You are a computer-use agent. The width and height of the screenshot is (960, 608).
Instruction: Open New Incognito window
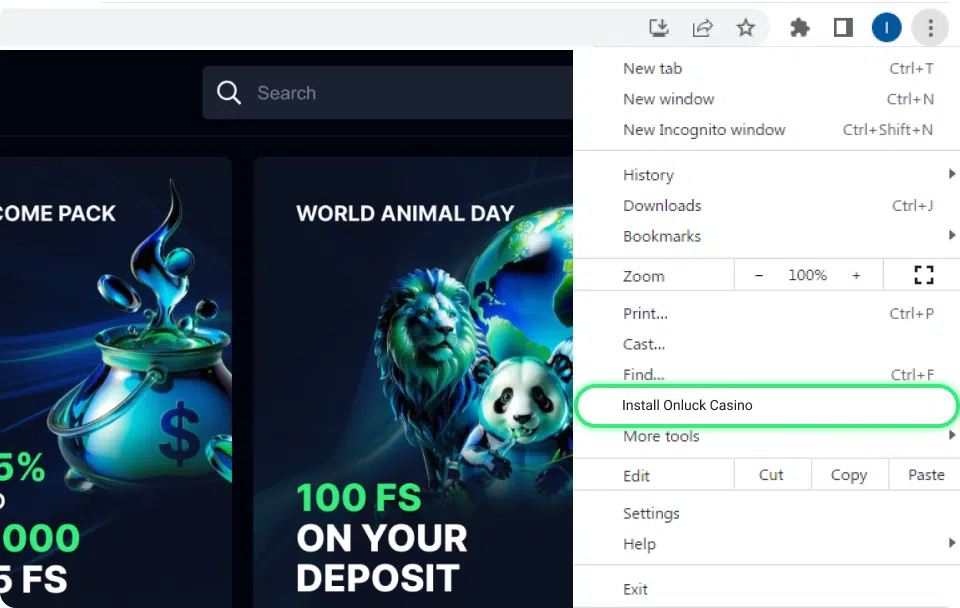pos(704,130)
